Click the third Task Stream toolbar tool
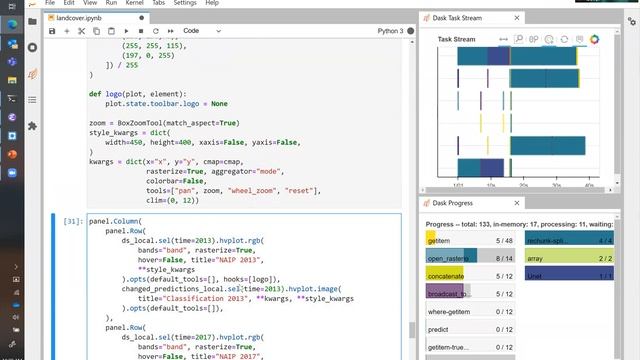 pyautogui.click(x=533, y=39)
